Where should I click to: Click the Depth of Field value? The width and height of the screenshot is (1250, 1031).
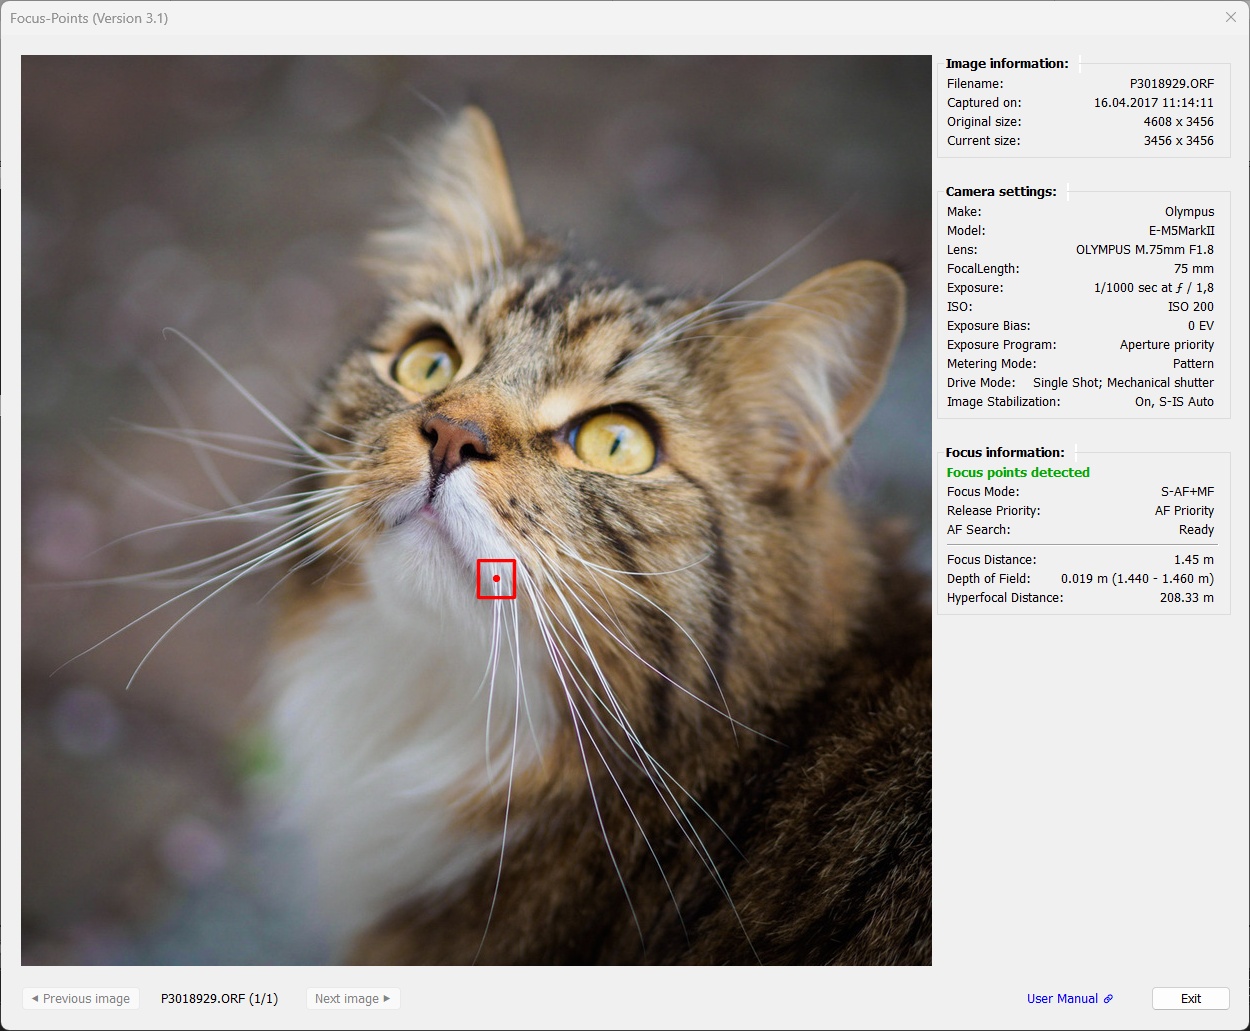pyautogui.click(x=1137, y=579)
